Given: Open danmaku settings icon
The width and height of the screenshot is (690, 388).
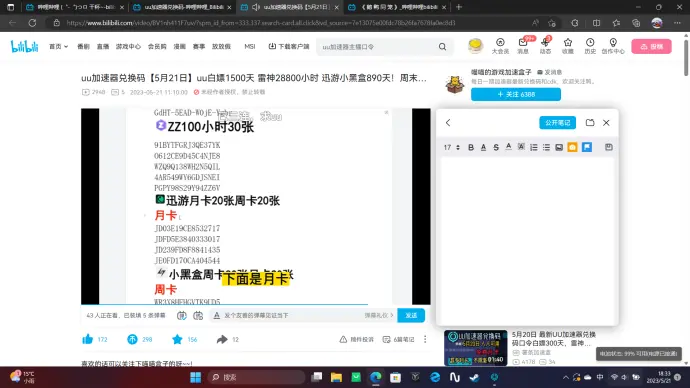Looking at the screenshot, I should 198,315.
